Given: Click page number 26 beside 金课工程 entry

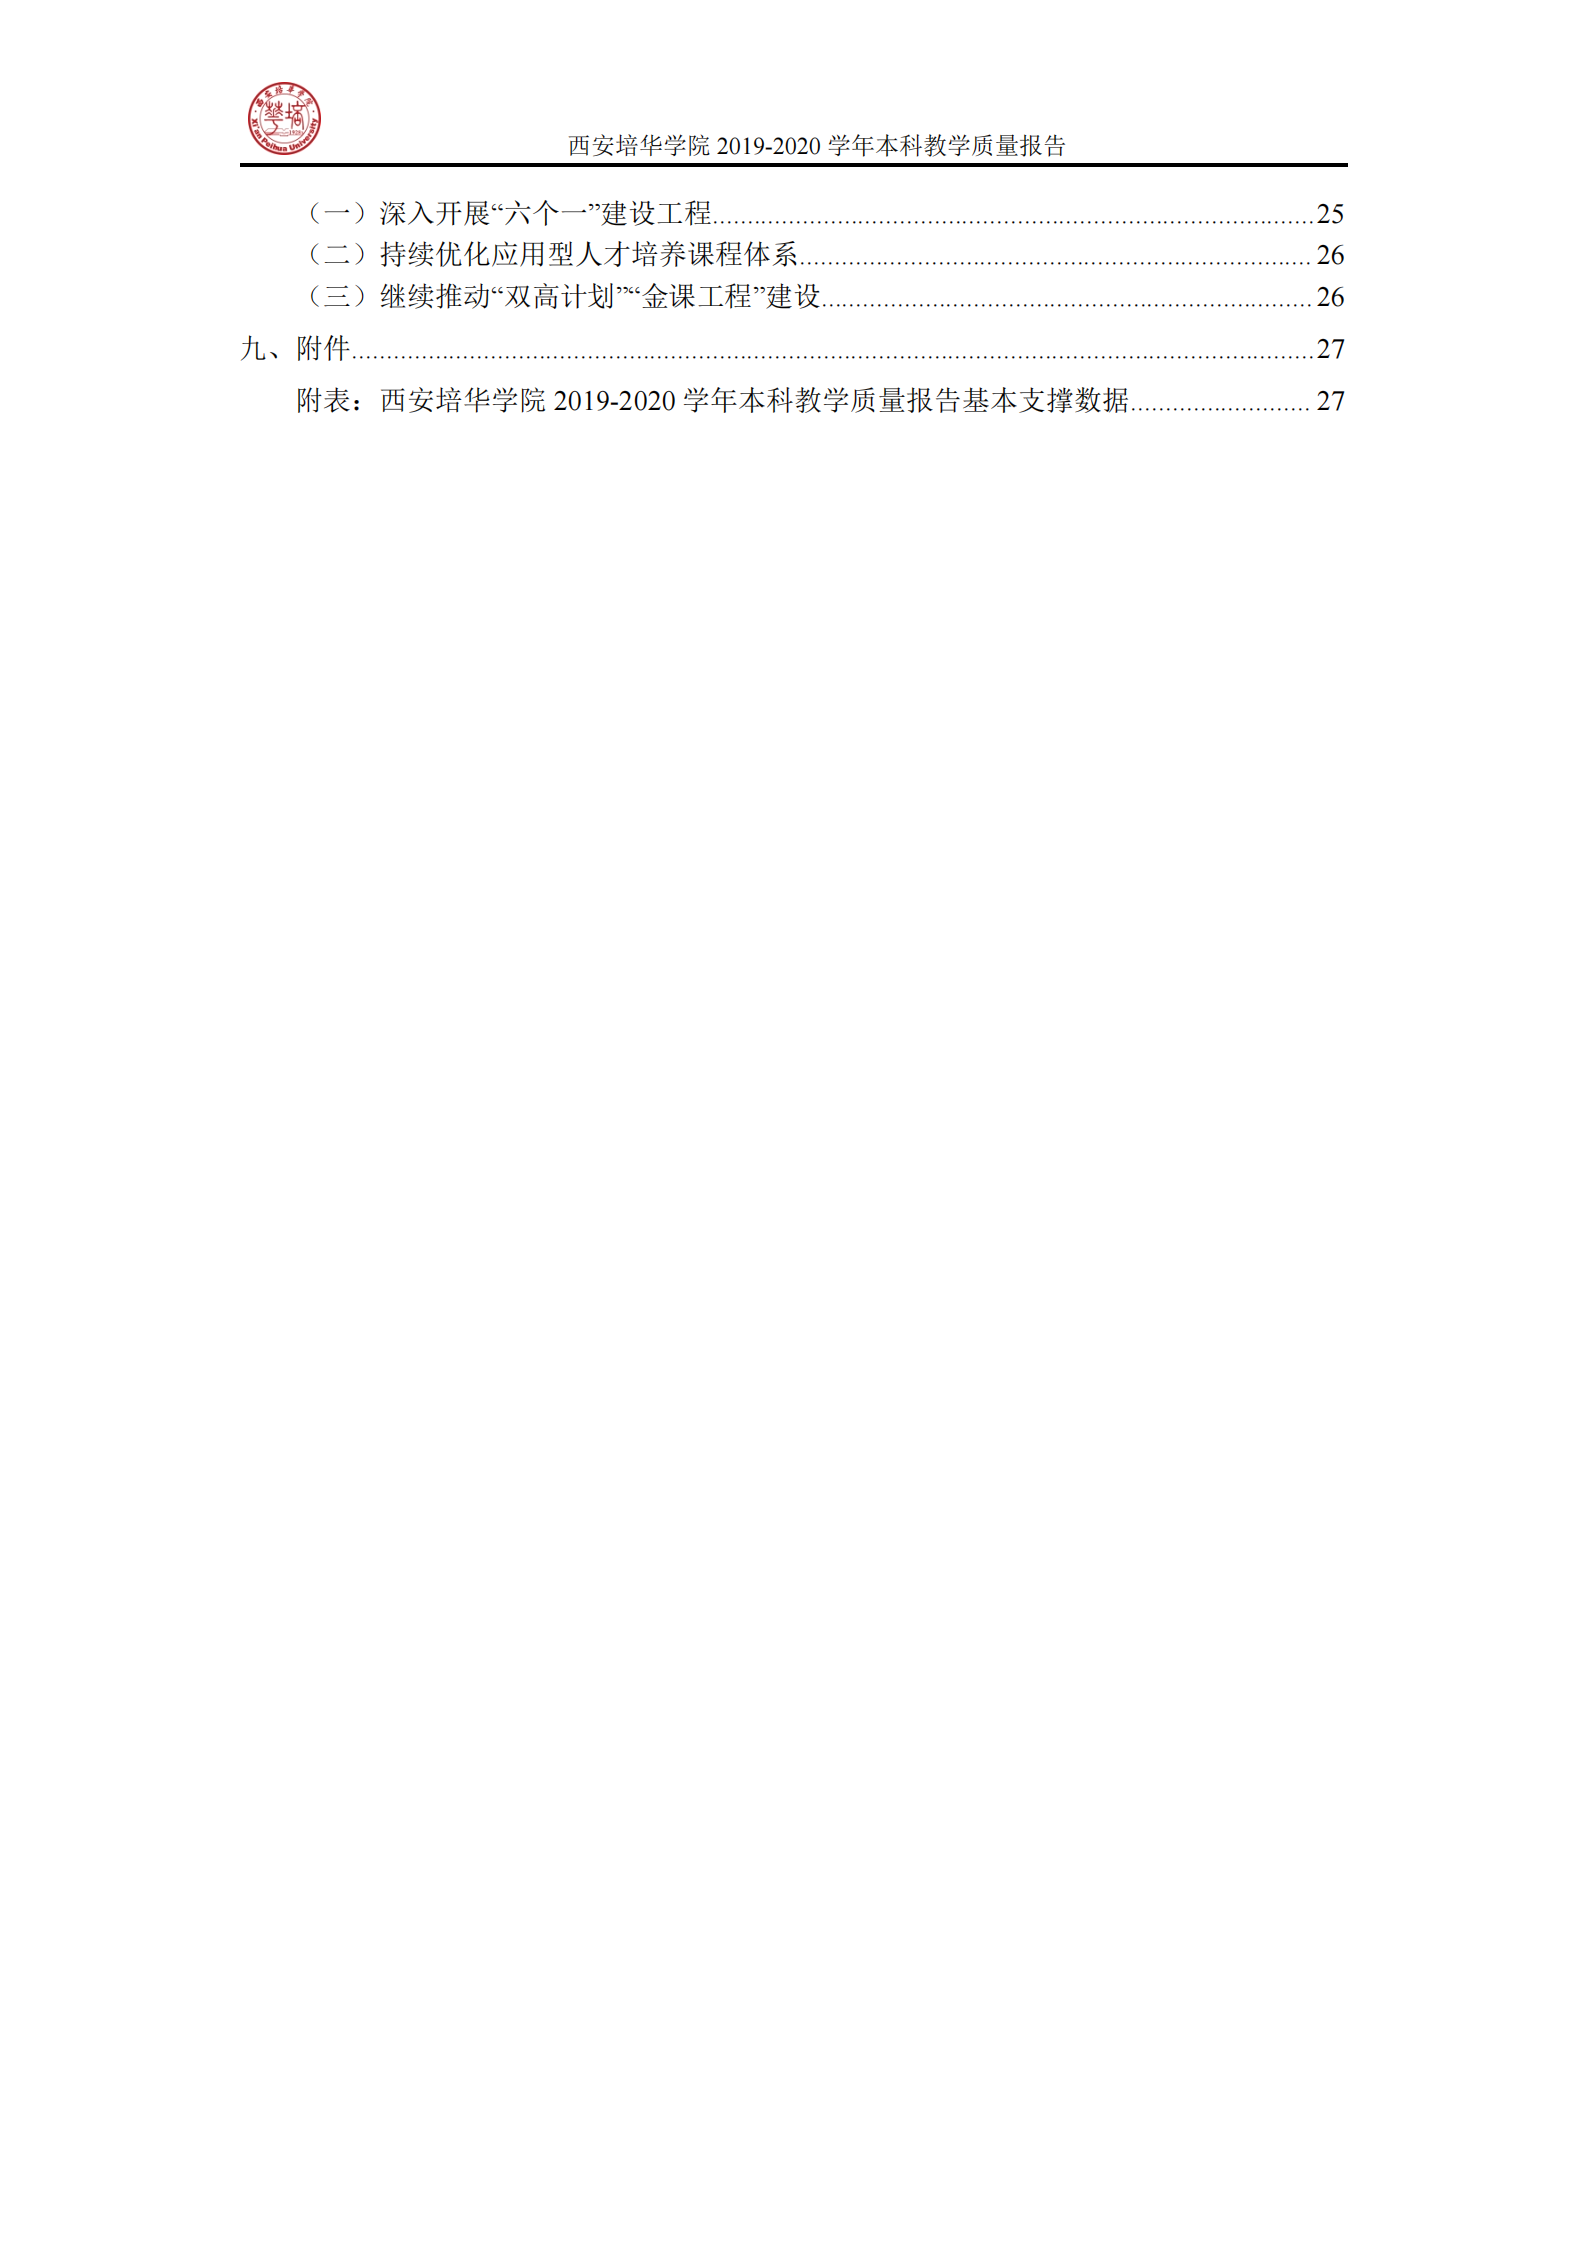Looking at the screenshot, I should pos(1330,298).
